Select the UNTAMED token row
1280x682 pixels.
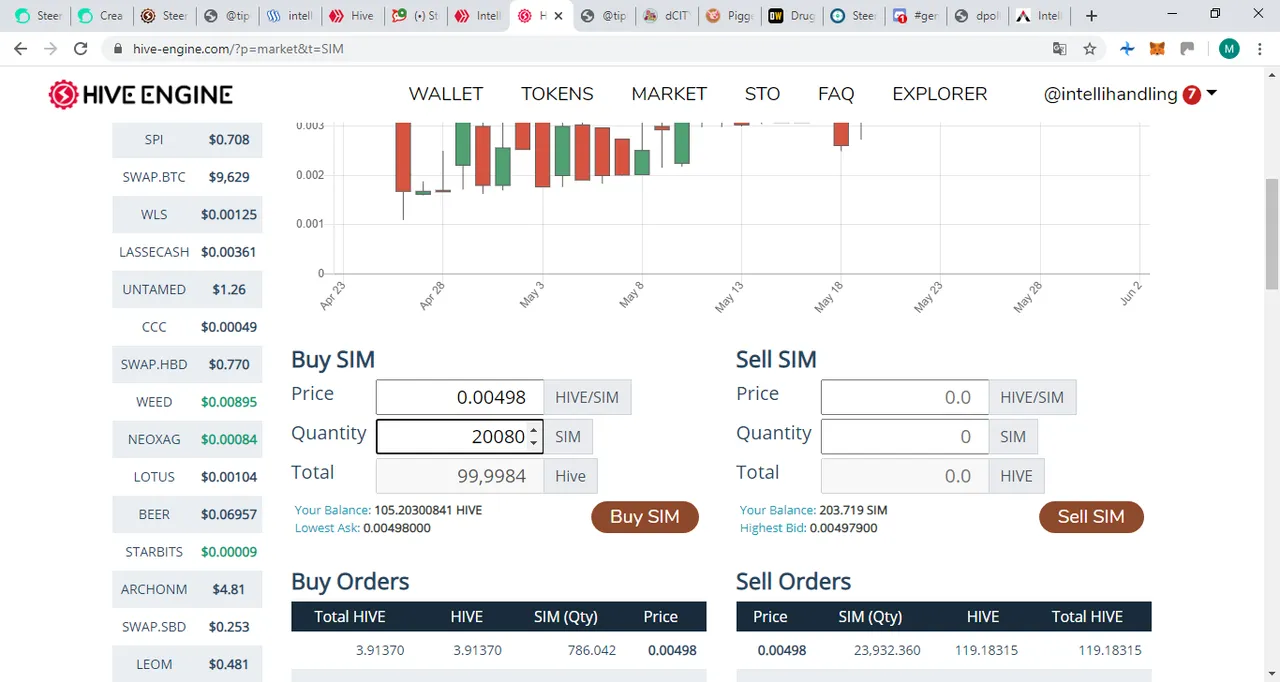coord(187,289)
